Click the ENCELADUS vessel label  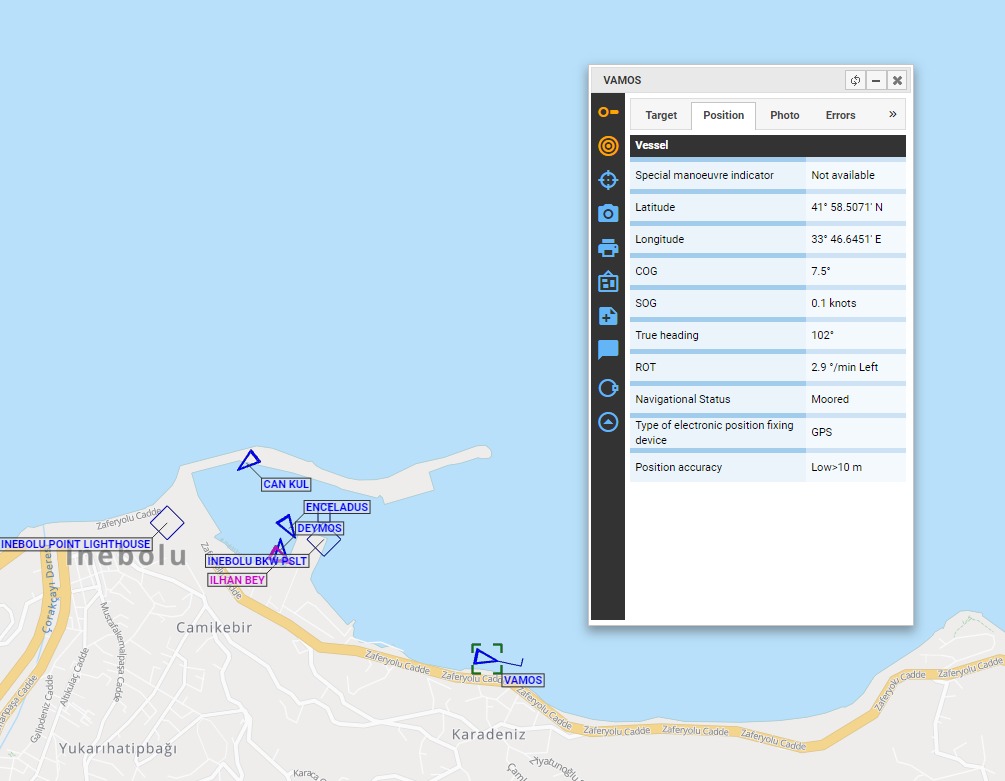(337, 507)
